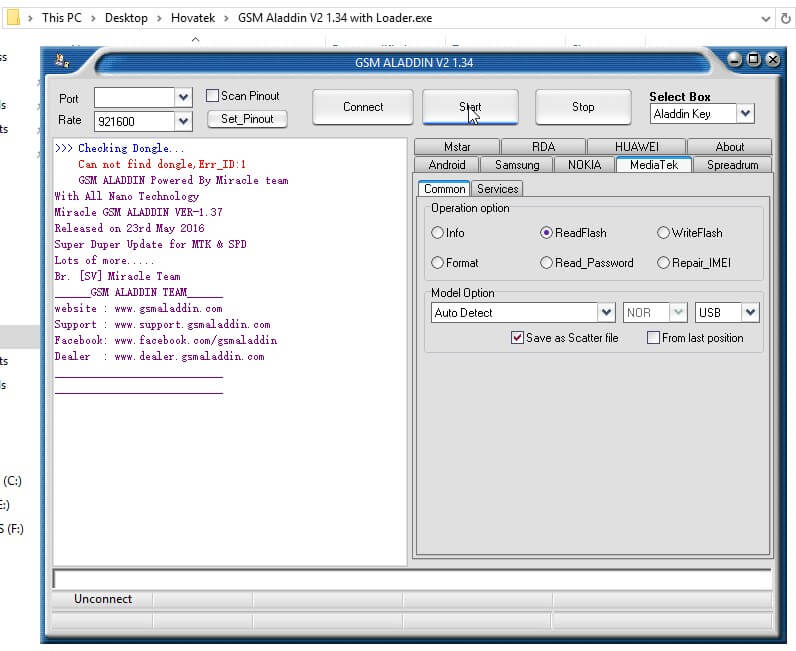Open the About tab
This screenshot has width=796, height=651.
729,147
